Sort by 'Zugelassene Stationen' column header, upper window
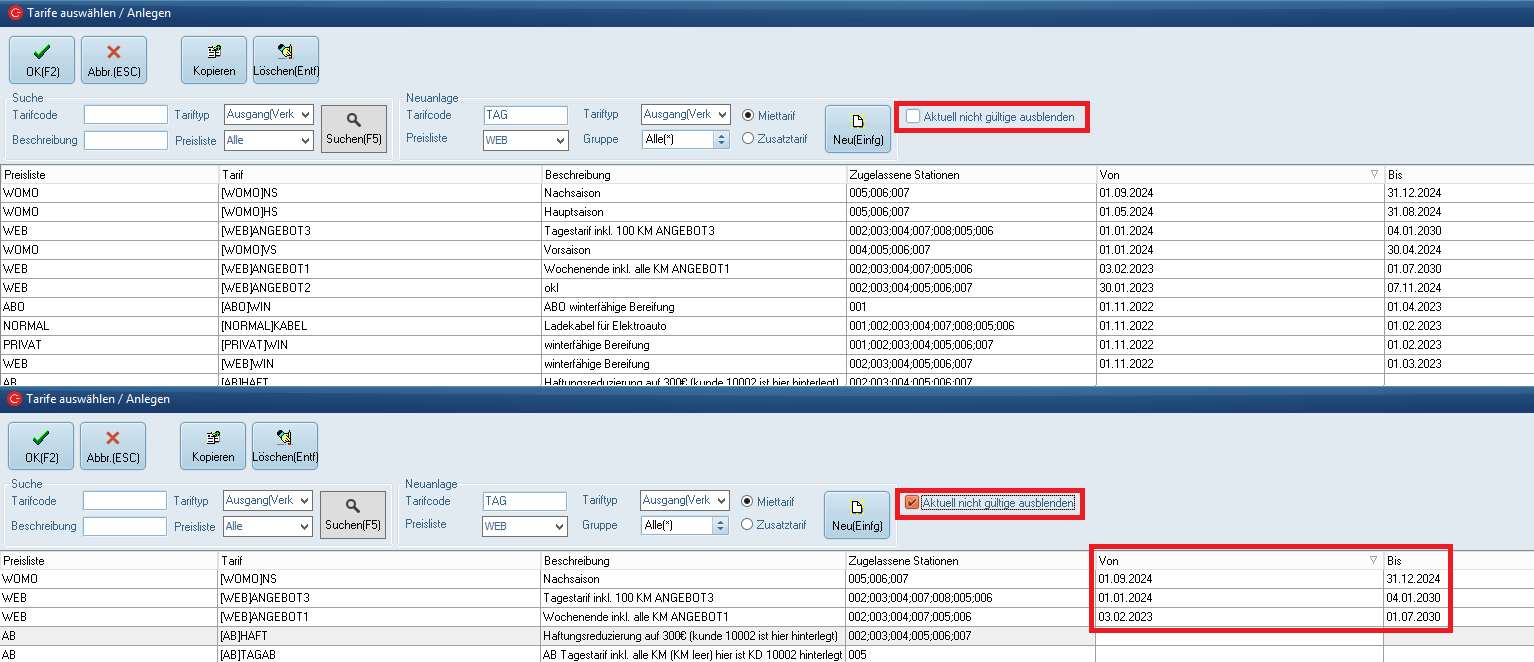 click(970, 175)
